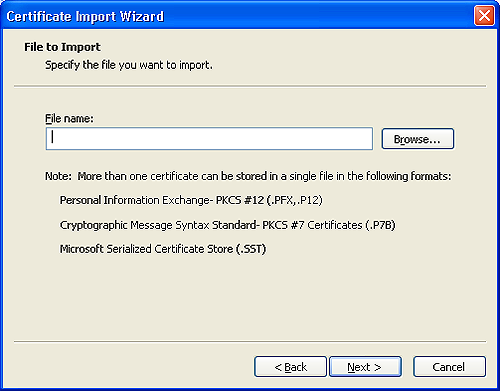Select the 'Specify the file you want to import' text
This screenshot has width=500, height=391.
[129, 65]
